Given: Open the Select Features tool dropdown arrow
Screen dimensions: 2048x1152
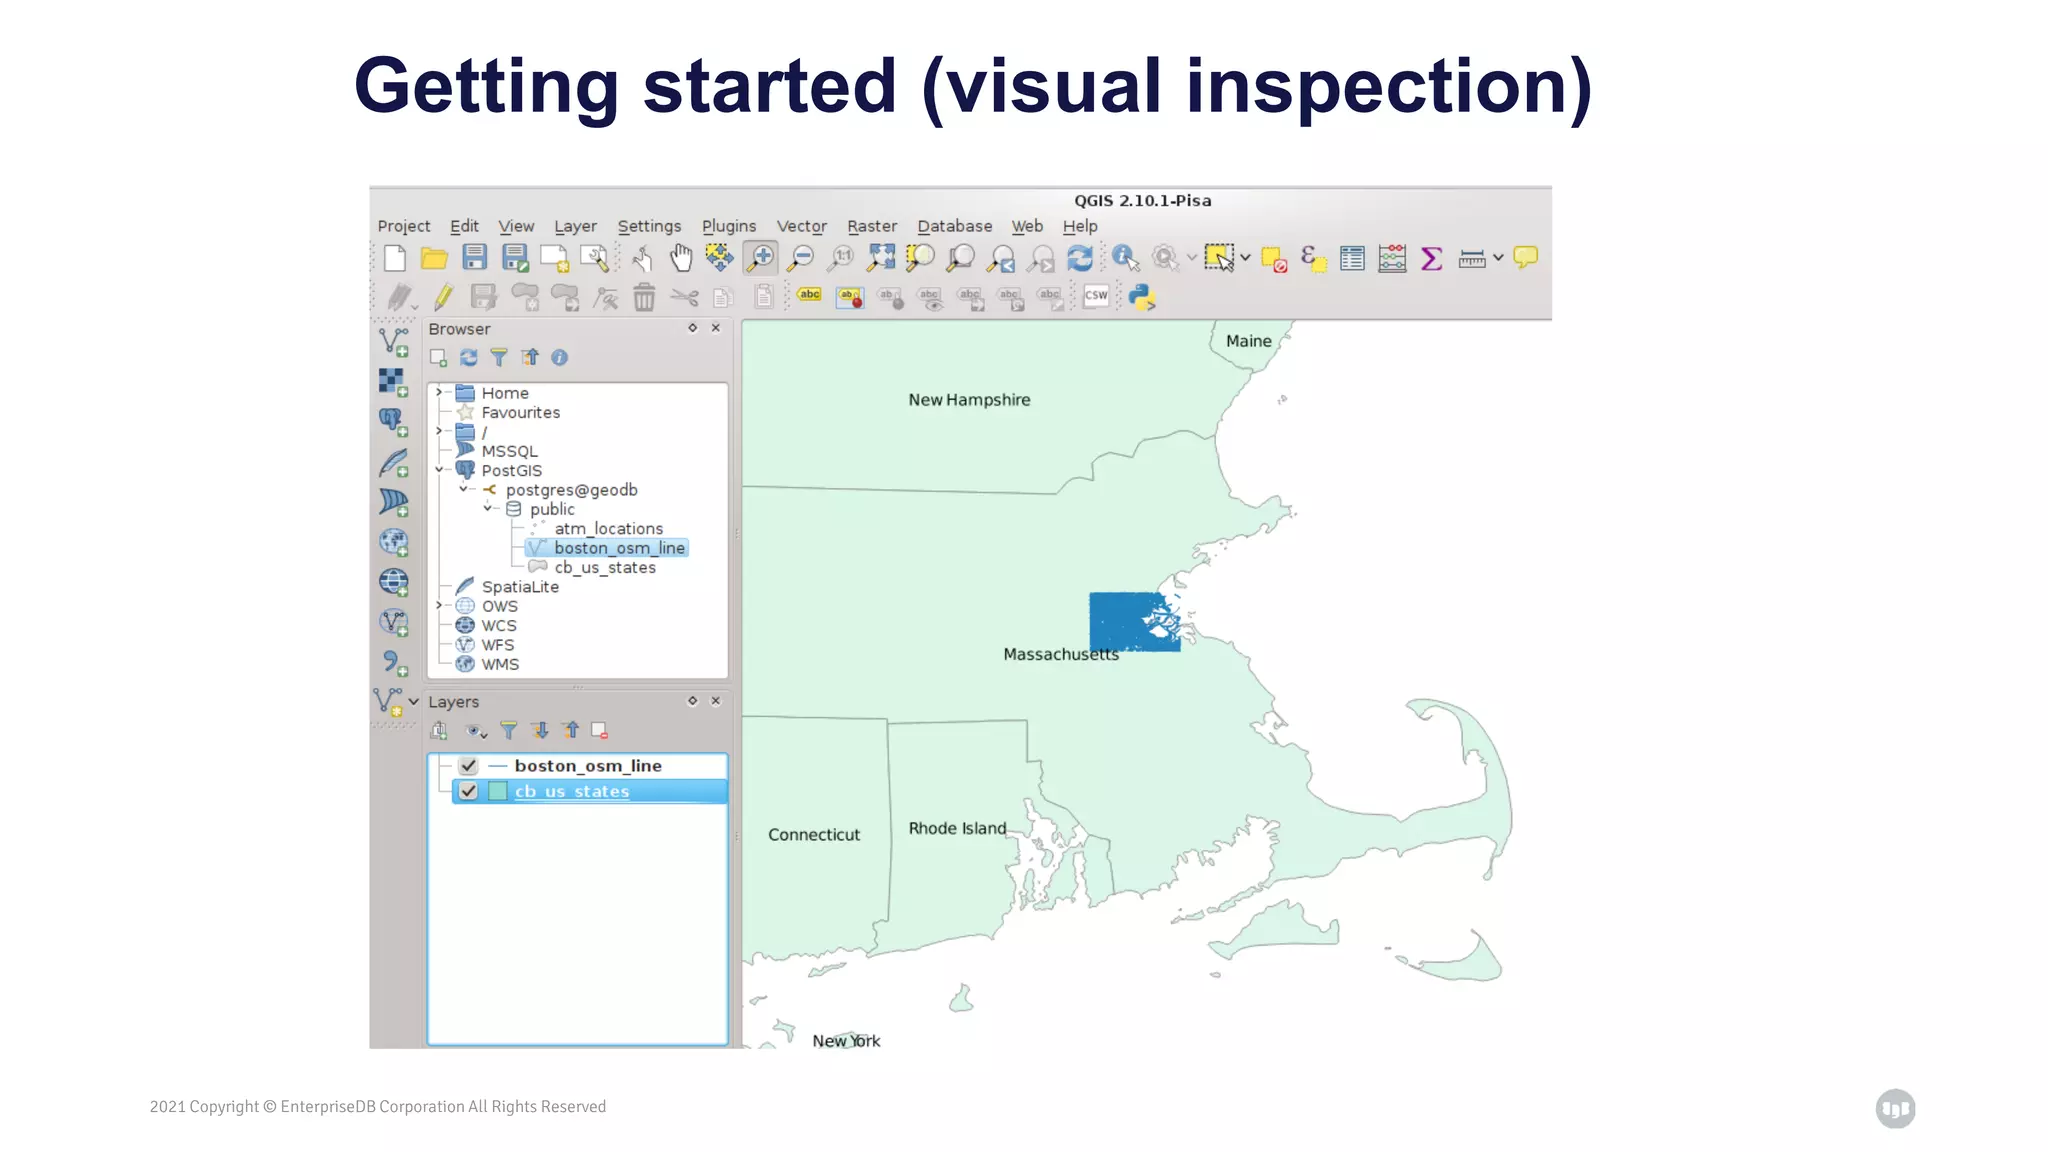Looking at the screenshot, I should pyautogui.click(x=1245, y=258).
